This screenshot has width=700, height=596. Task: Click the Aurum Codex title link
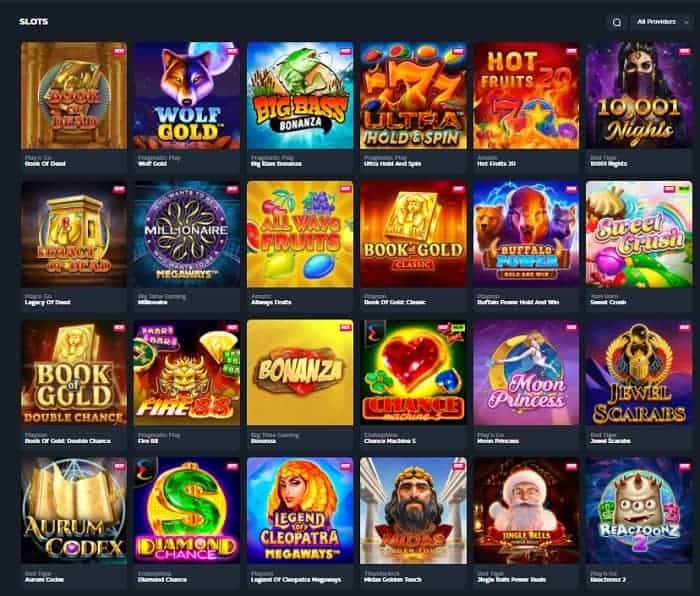[x=44, y=579]
